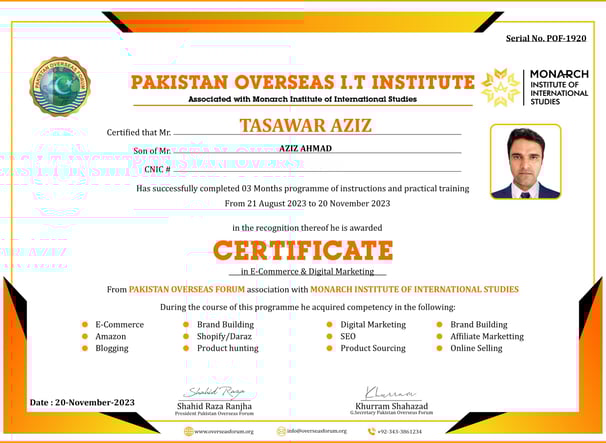This screenshot has width=606, height=443.
Task: Click the printed name Shahid Raza Ranjha
Action: [214, 406]
